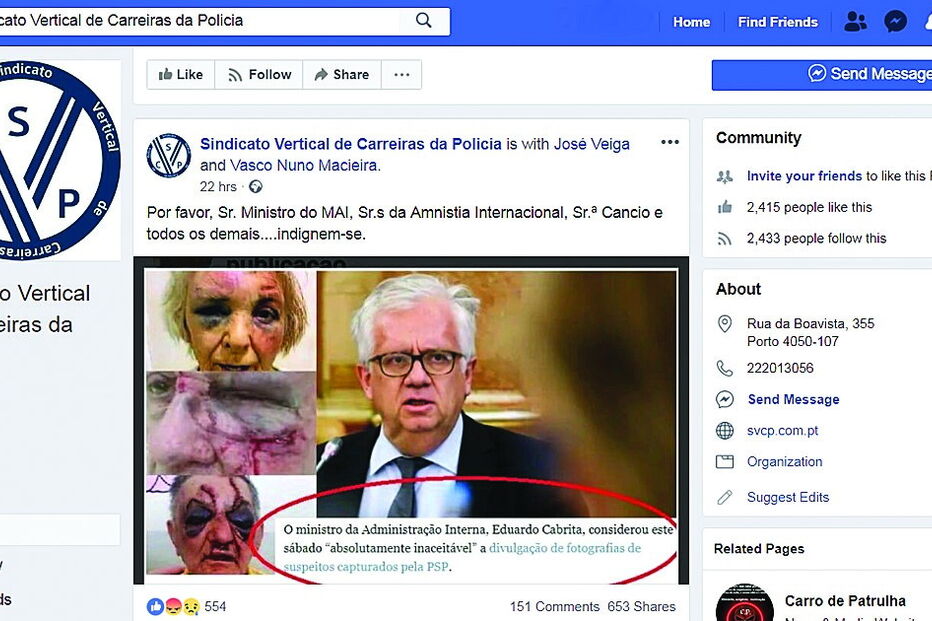Click the Invite your friends link
Screen dimensions: 932x621
807,175
